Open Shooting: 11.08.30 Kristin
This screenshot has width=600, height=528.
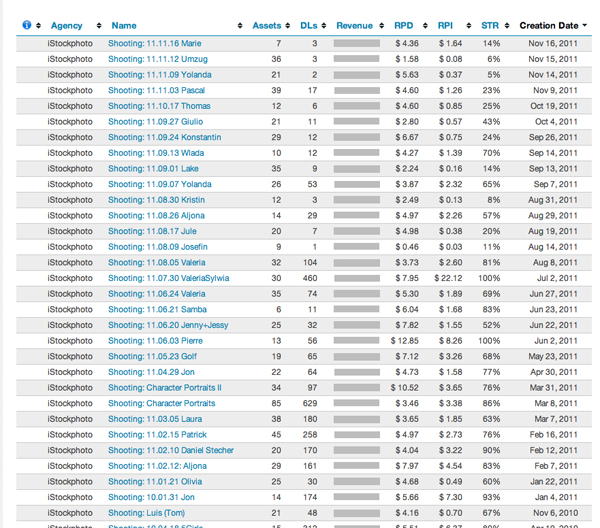156,200
